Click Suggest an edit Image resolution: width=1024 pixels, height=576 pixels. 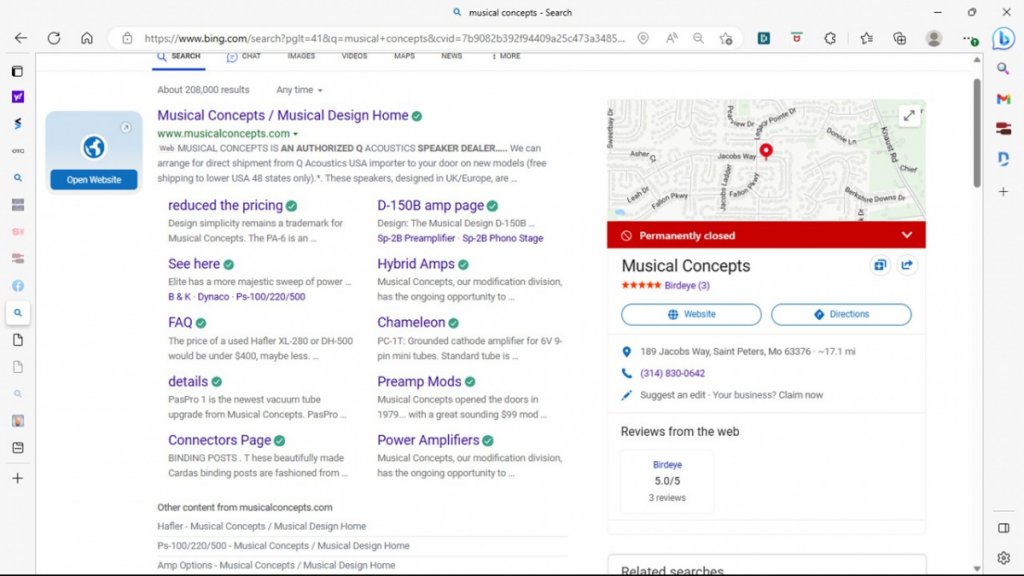tap(673, 395)
